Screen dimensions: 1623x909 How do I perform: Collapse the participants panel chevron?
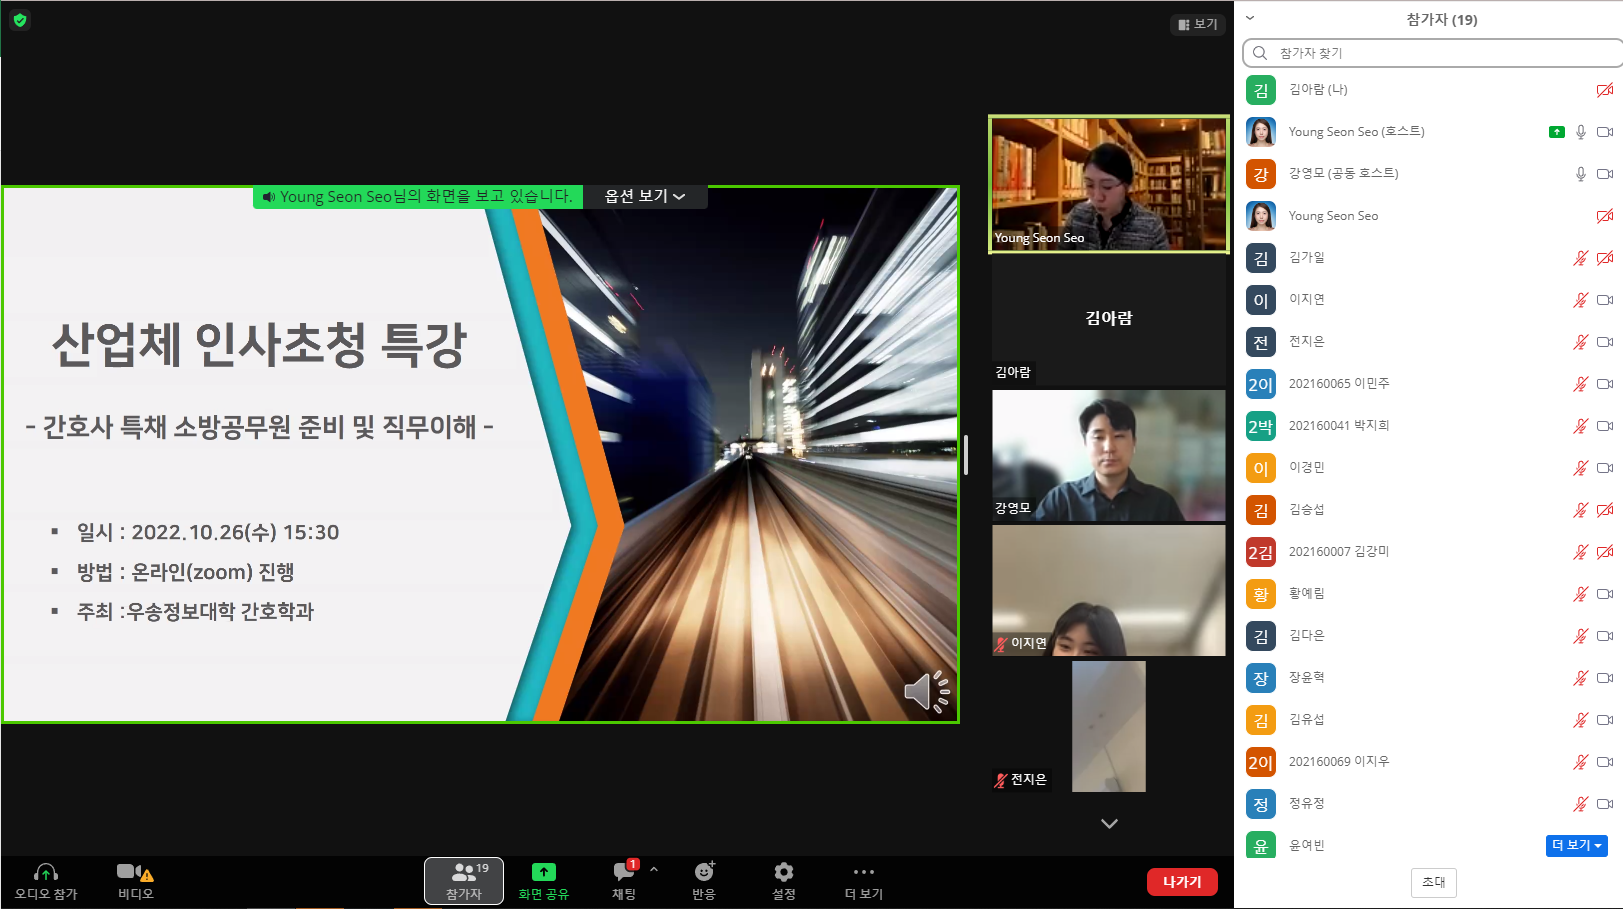1250,18
